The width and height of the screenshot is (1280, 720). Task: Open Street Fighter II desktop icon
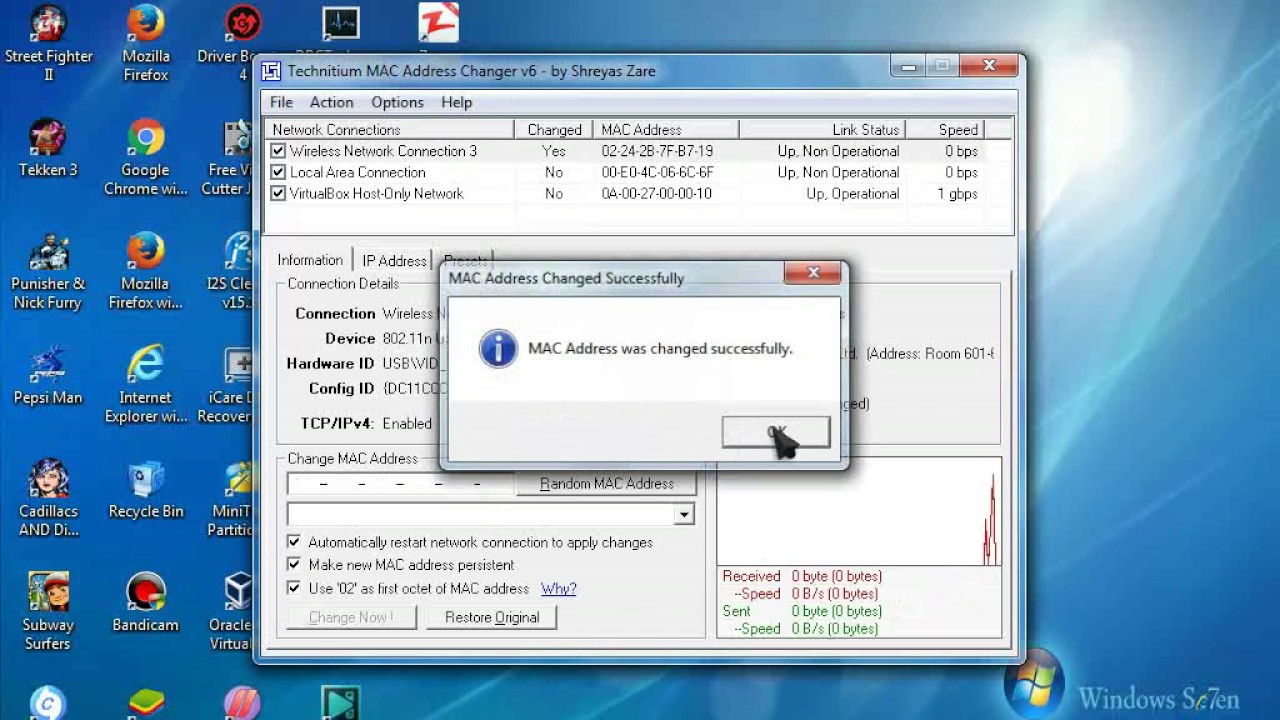pyautogui.click(x=48, y=44)
